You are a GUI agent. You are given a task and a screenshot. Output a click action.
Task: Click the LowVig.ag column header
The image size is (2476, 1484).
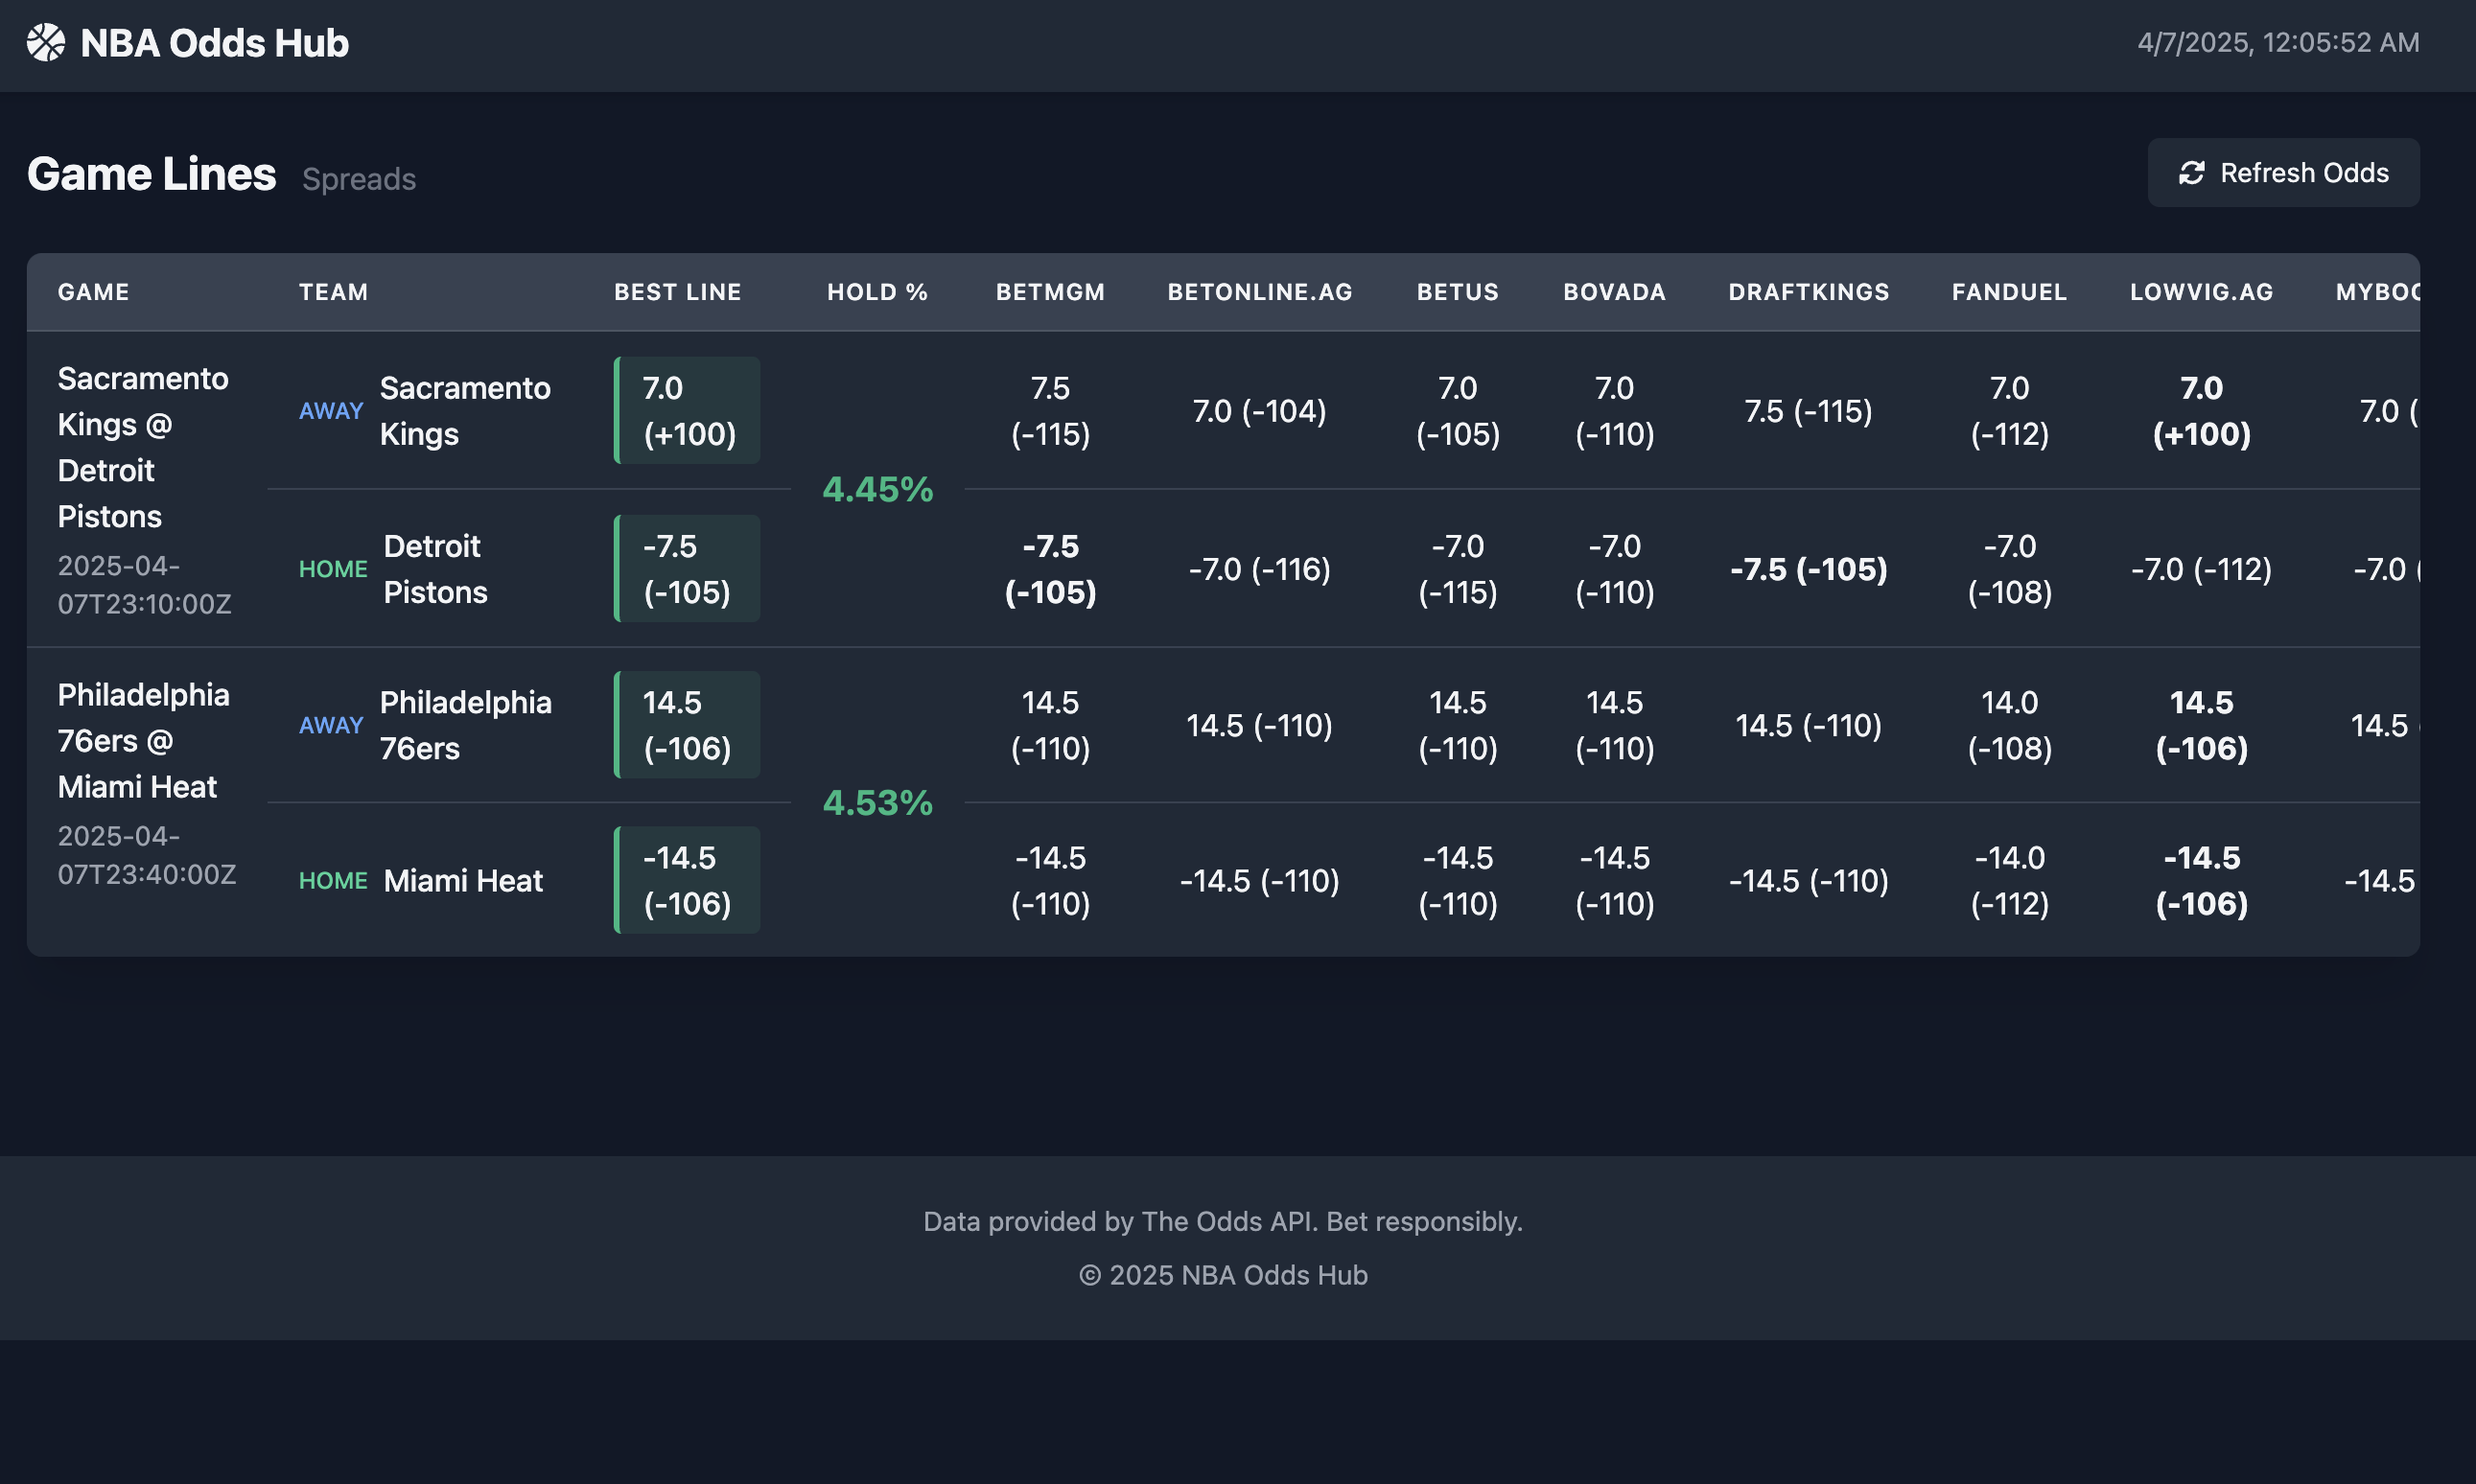(2201, 292)
